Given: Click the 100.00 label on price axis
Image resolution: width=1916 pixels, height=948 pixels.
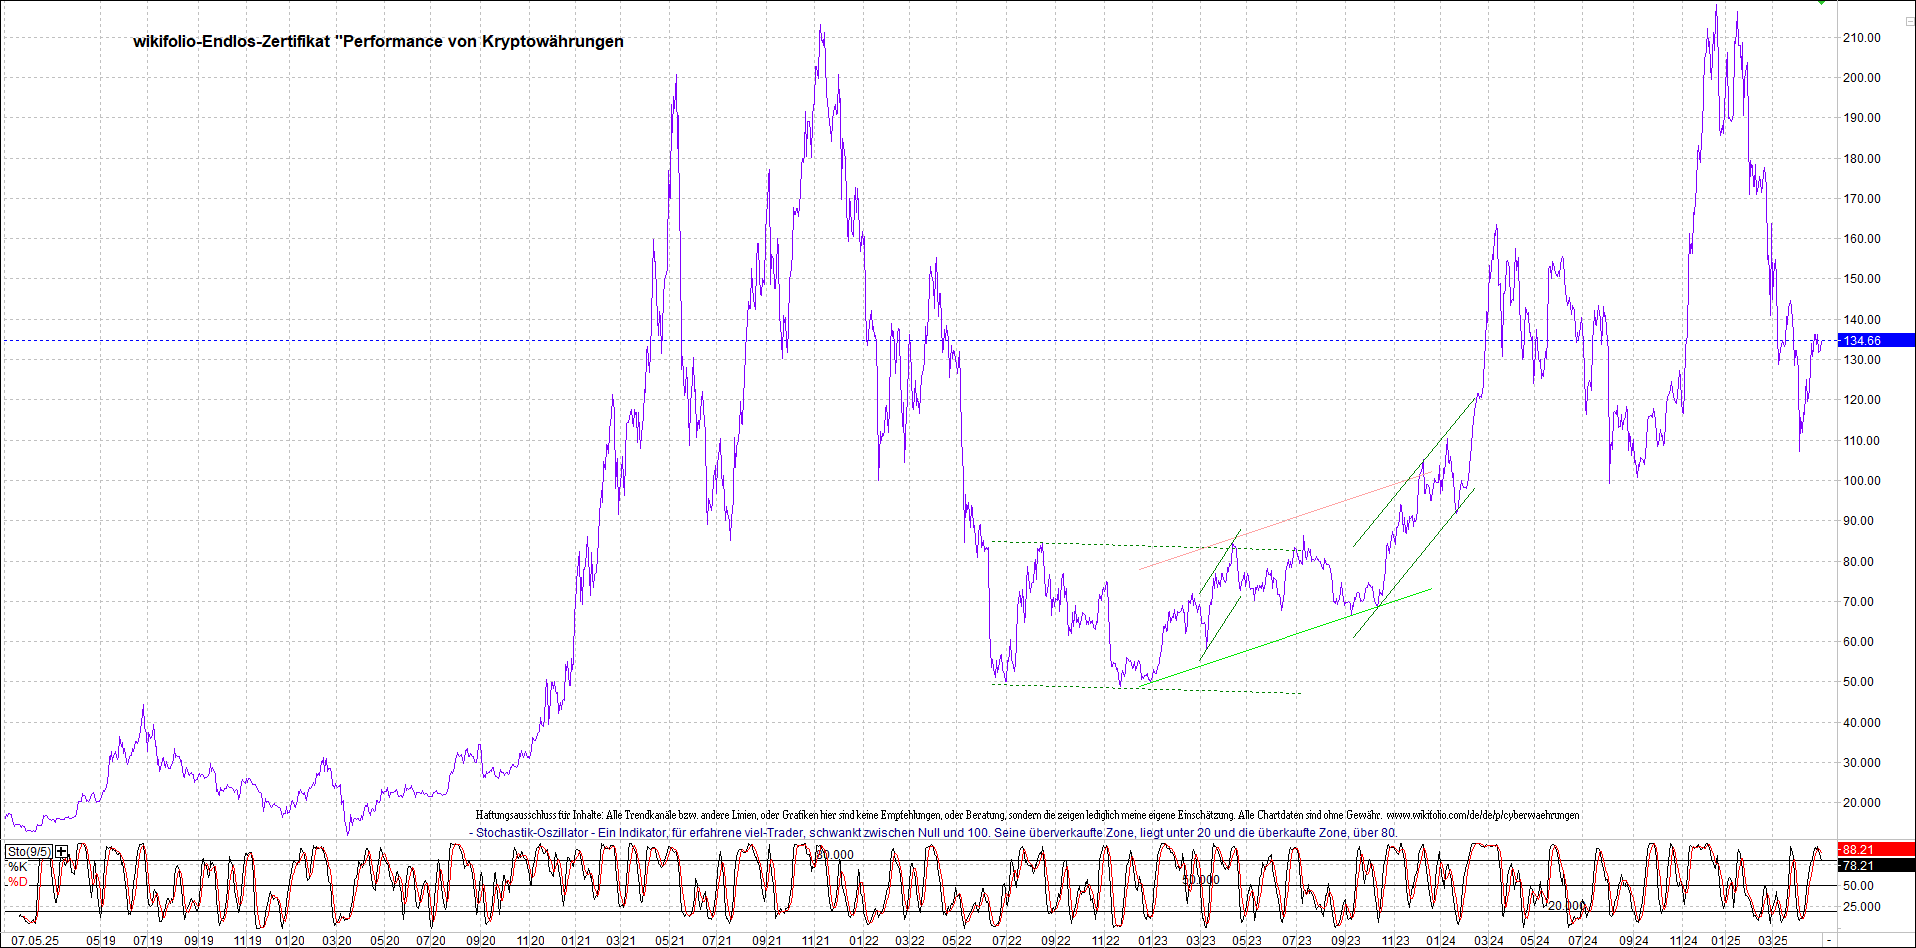Looking at the screenshot, I should click(1861, 481).
